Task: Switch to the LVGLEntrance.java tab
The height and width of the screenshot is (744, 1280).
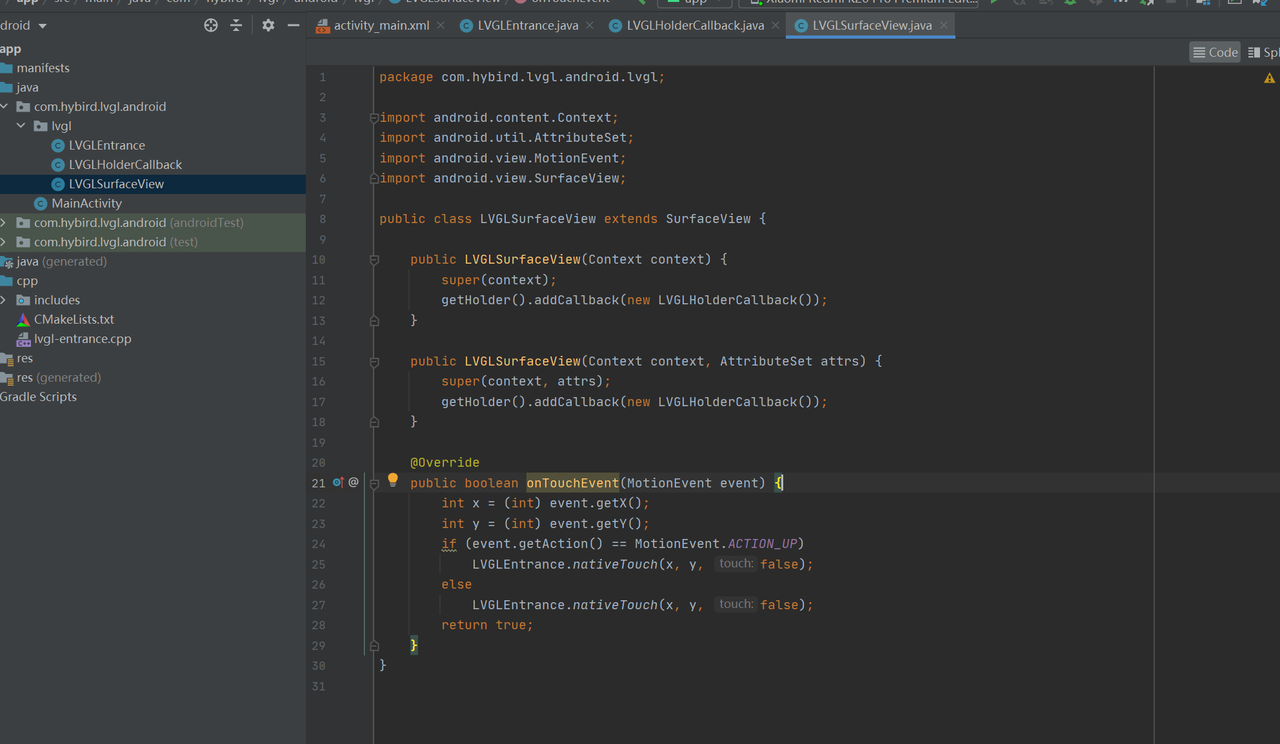Action: point(527,25)
